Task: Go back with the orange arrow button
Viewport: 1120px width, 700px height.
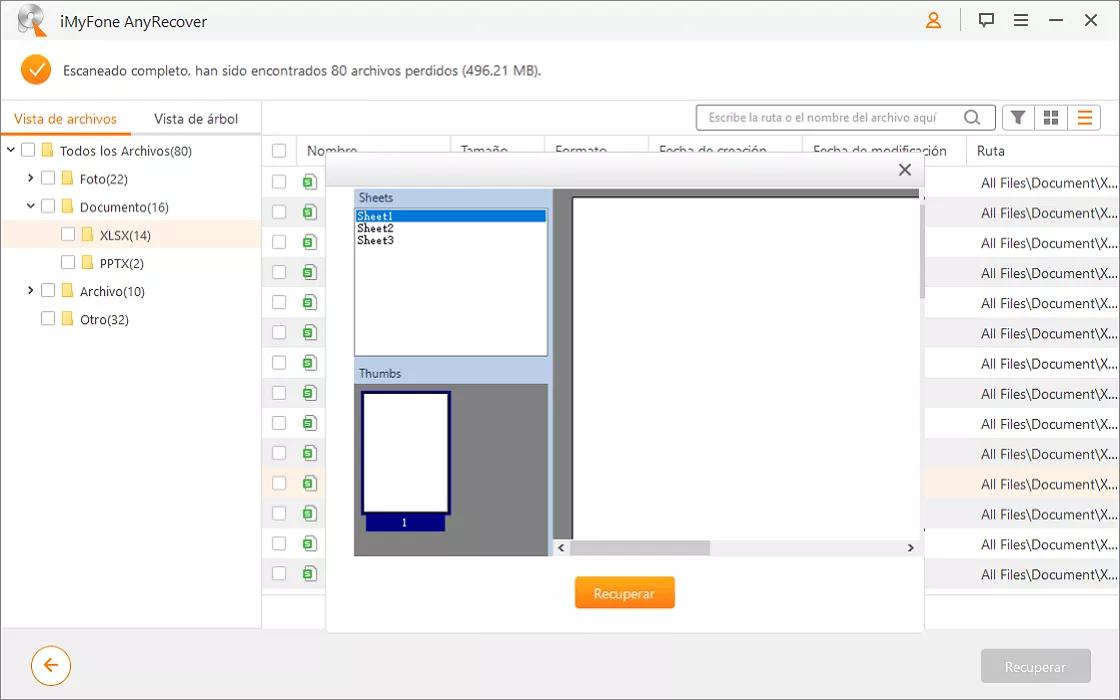Action: [51, 665]
